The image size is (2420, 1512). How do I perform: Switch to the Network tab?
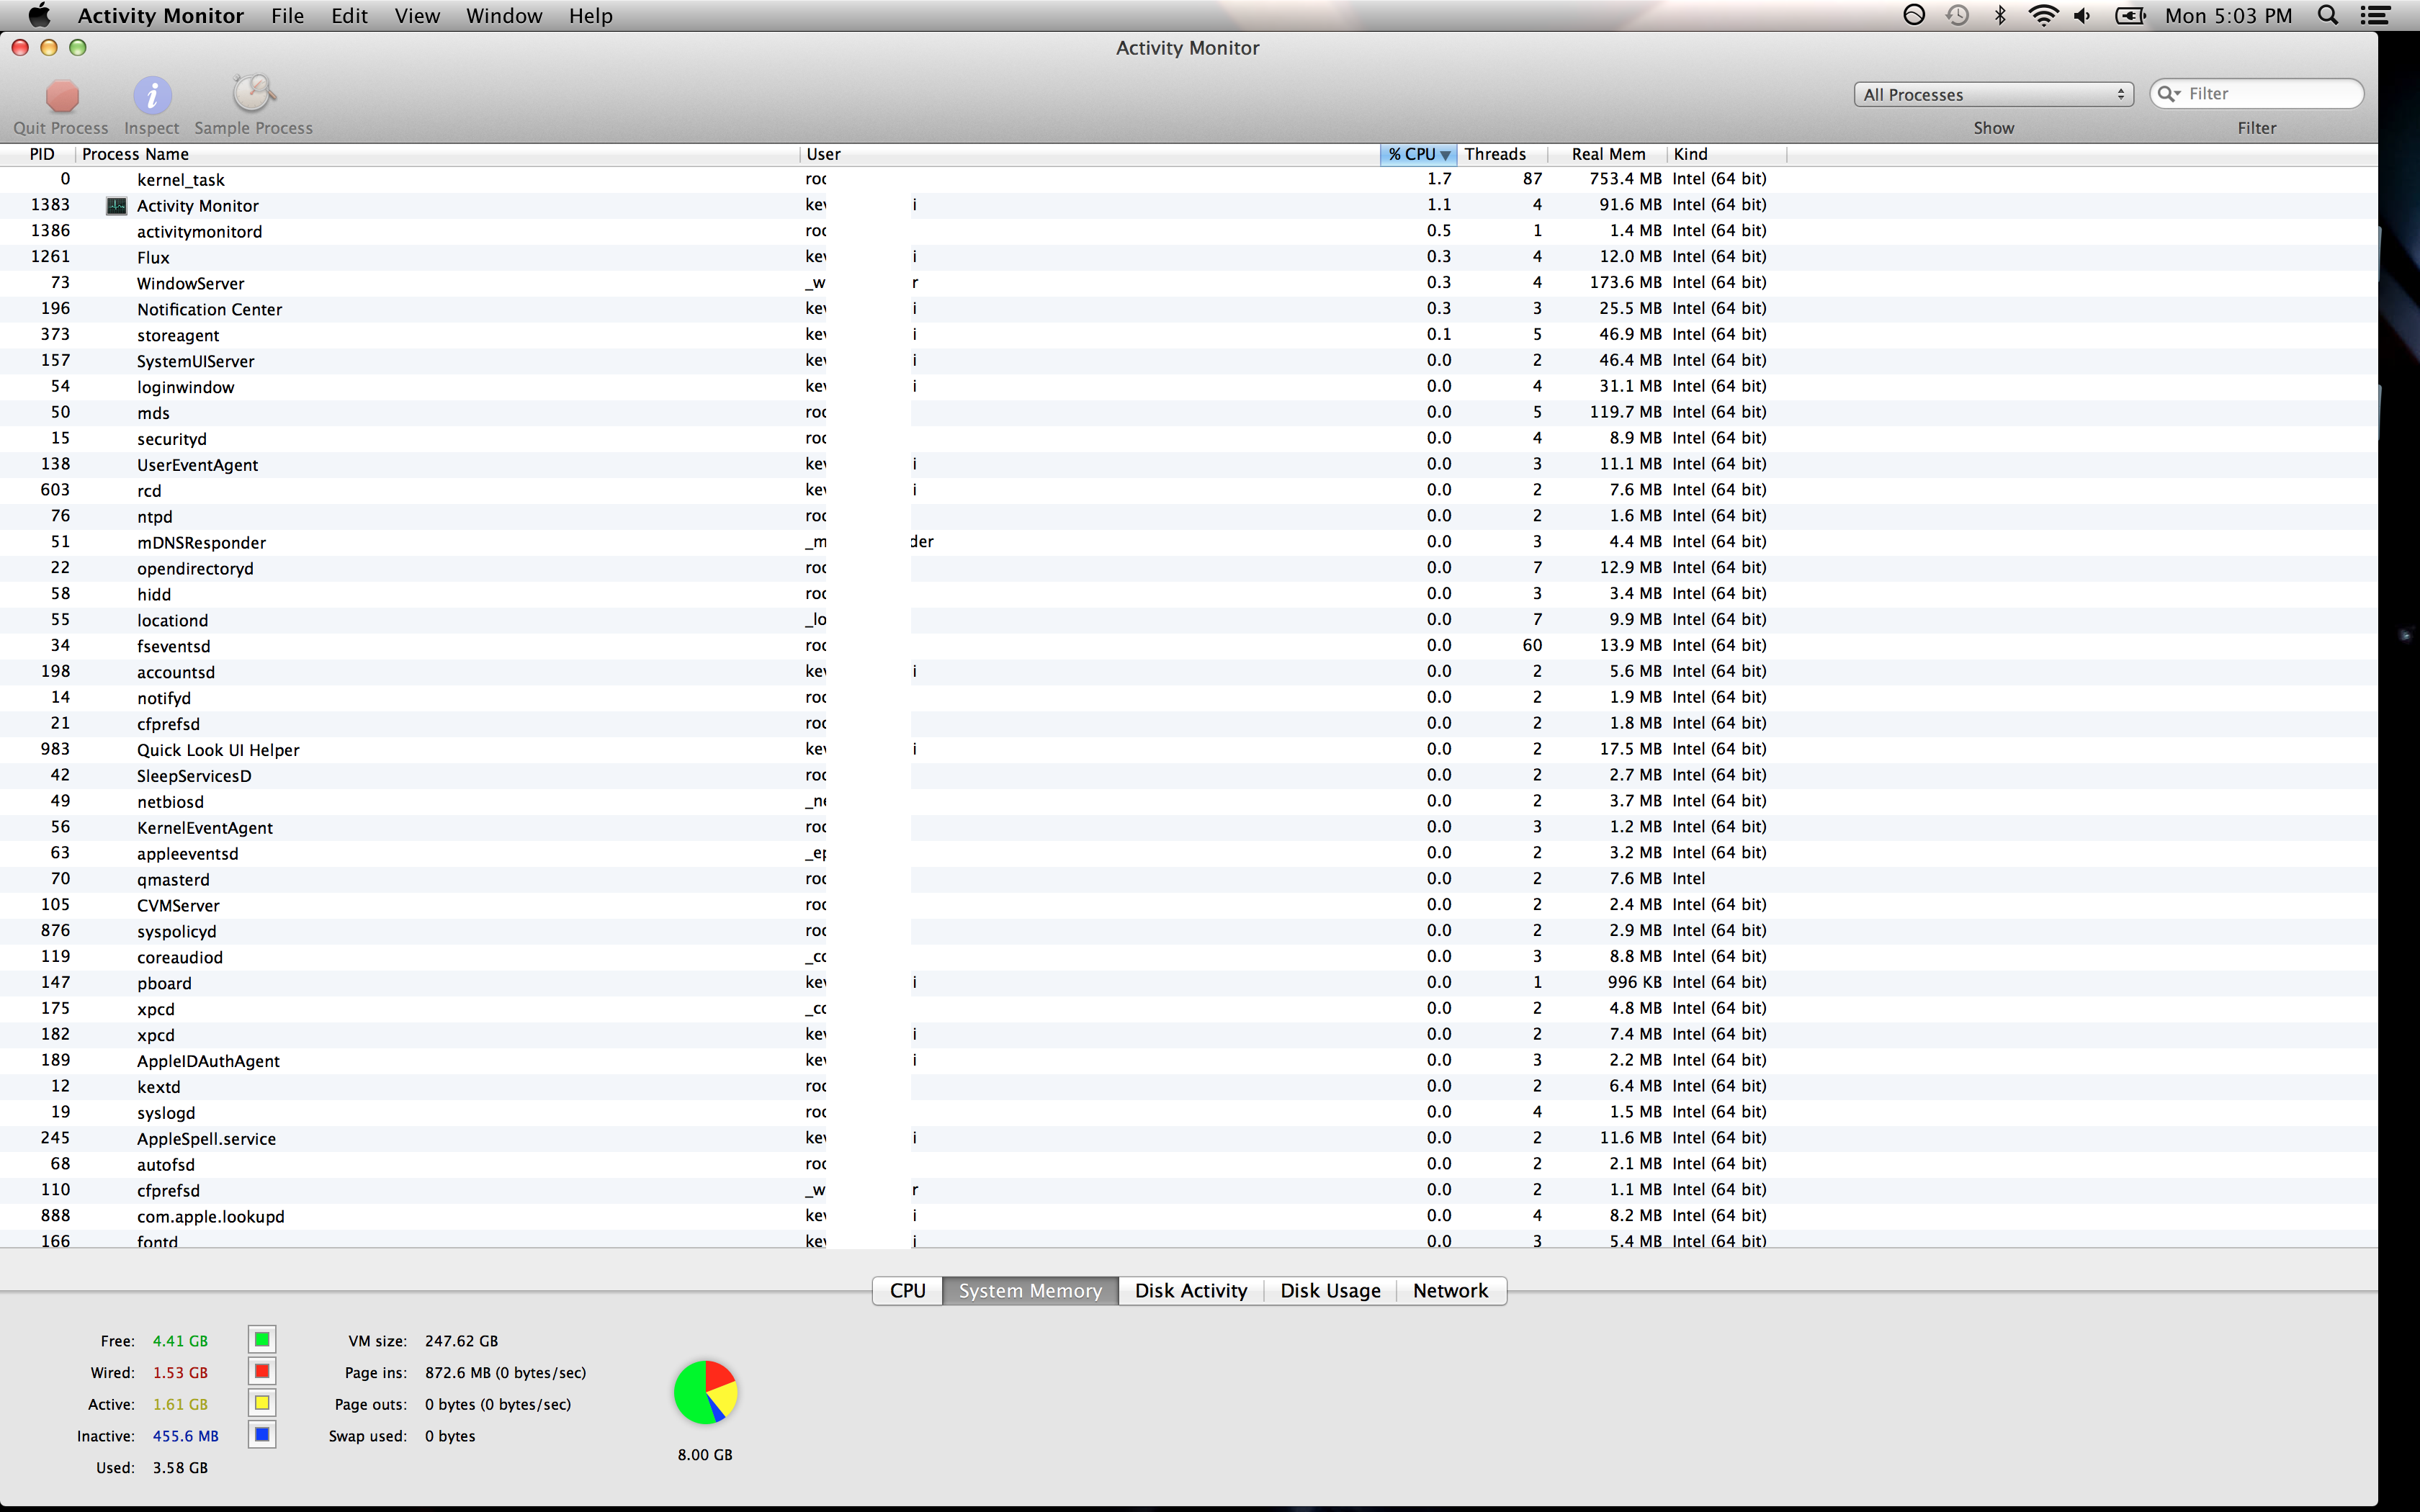click(1450, 1290)
